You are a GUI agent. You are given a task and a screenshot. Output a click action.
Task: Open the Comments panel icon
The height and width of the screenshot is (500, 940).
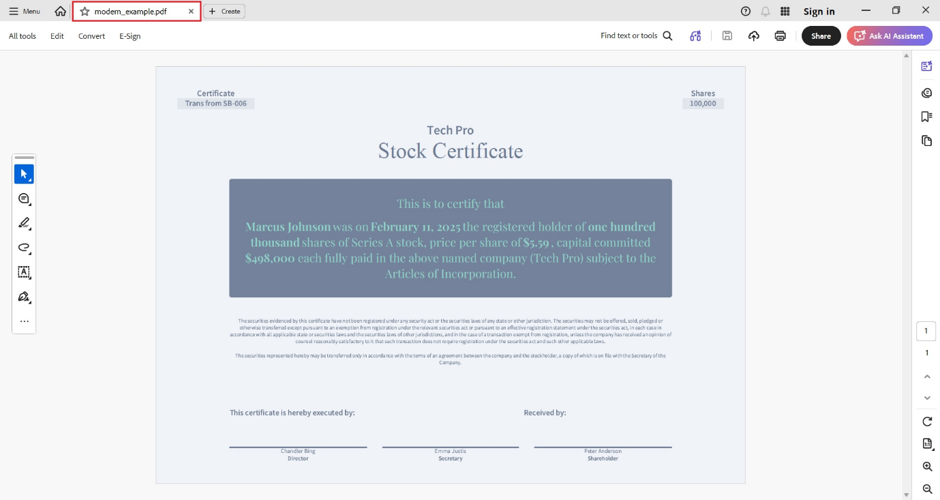point(927,92)
